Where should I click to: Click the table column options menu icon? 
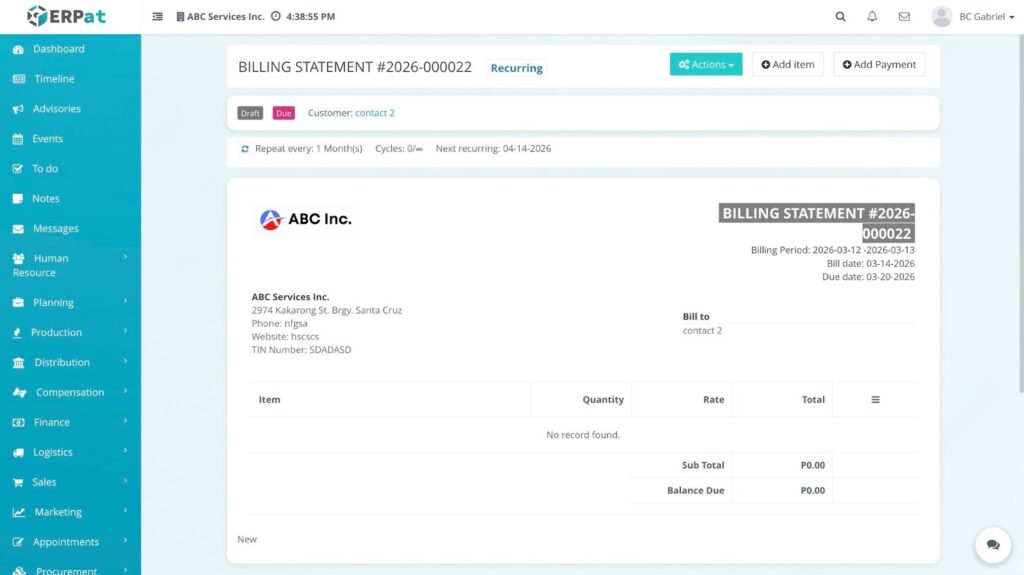875,399
